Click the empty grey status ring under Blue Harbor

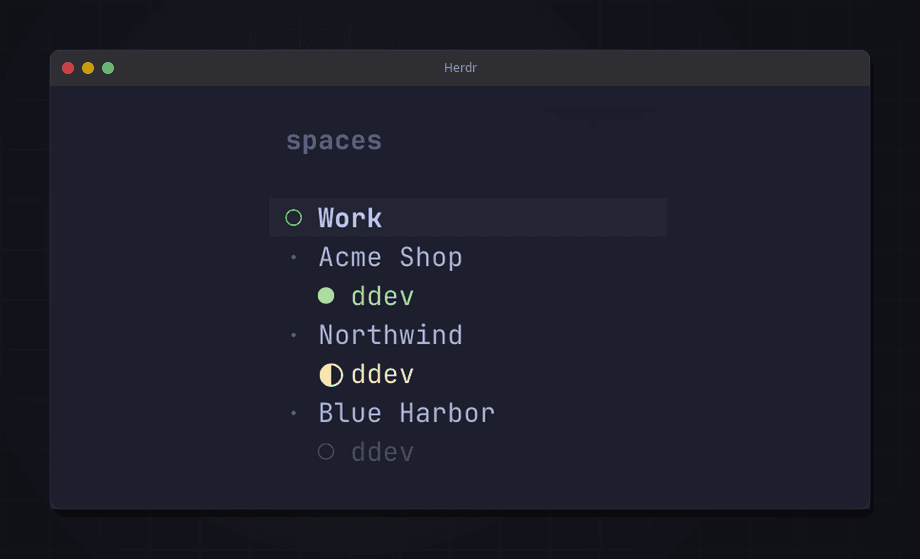(x=326, y=452)
